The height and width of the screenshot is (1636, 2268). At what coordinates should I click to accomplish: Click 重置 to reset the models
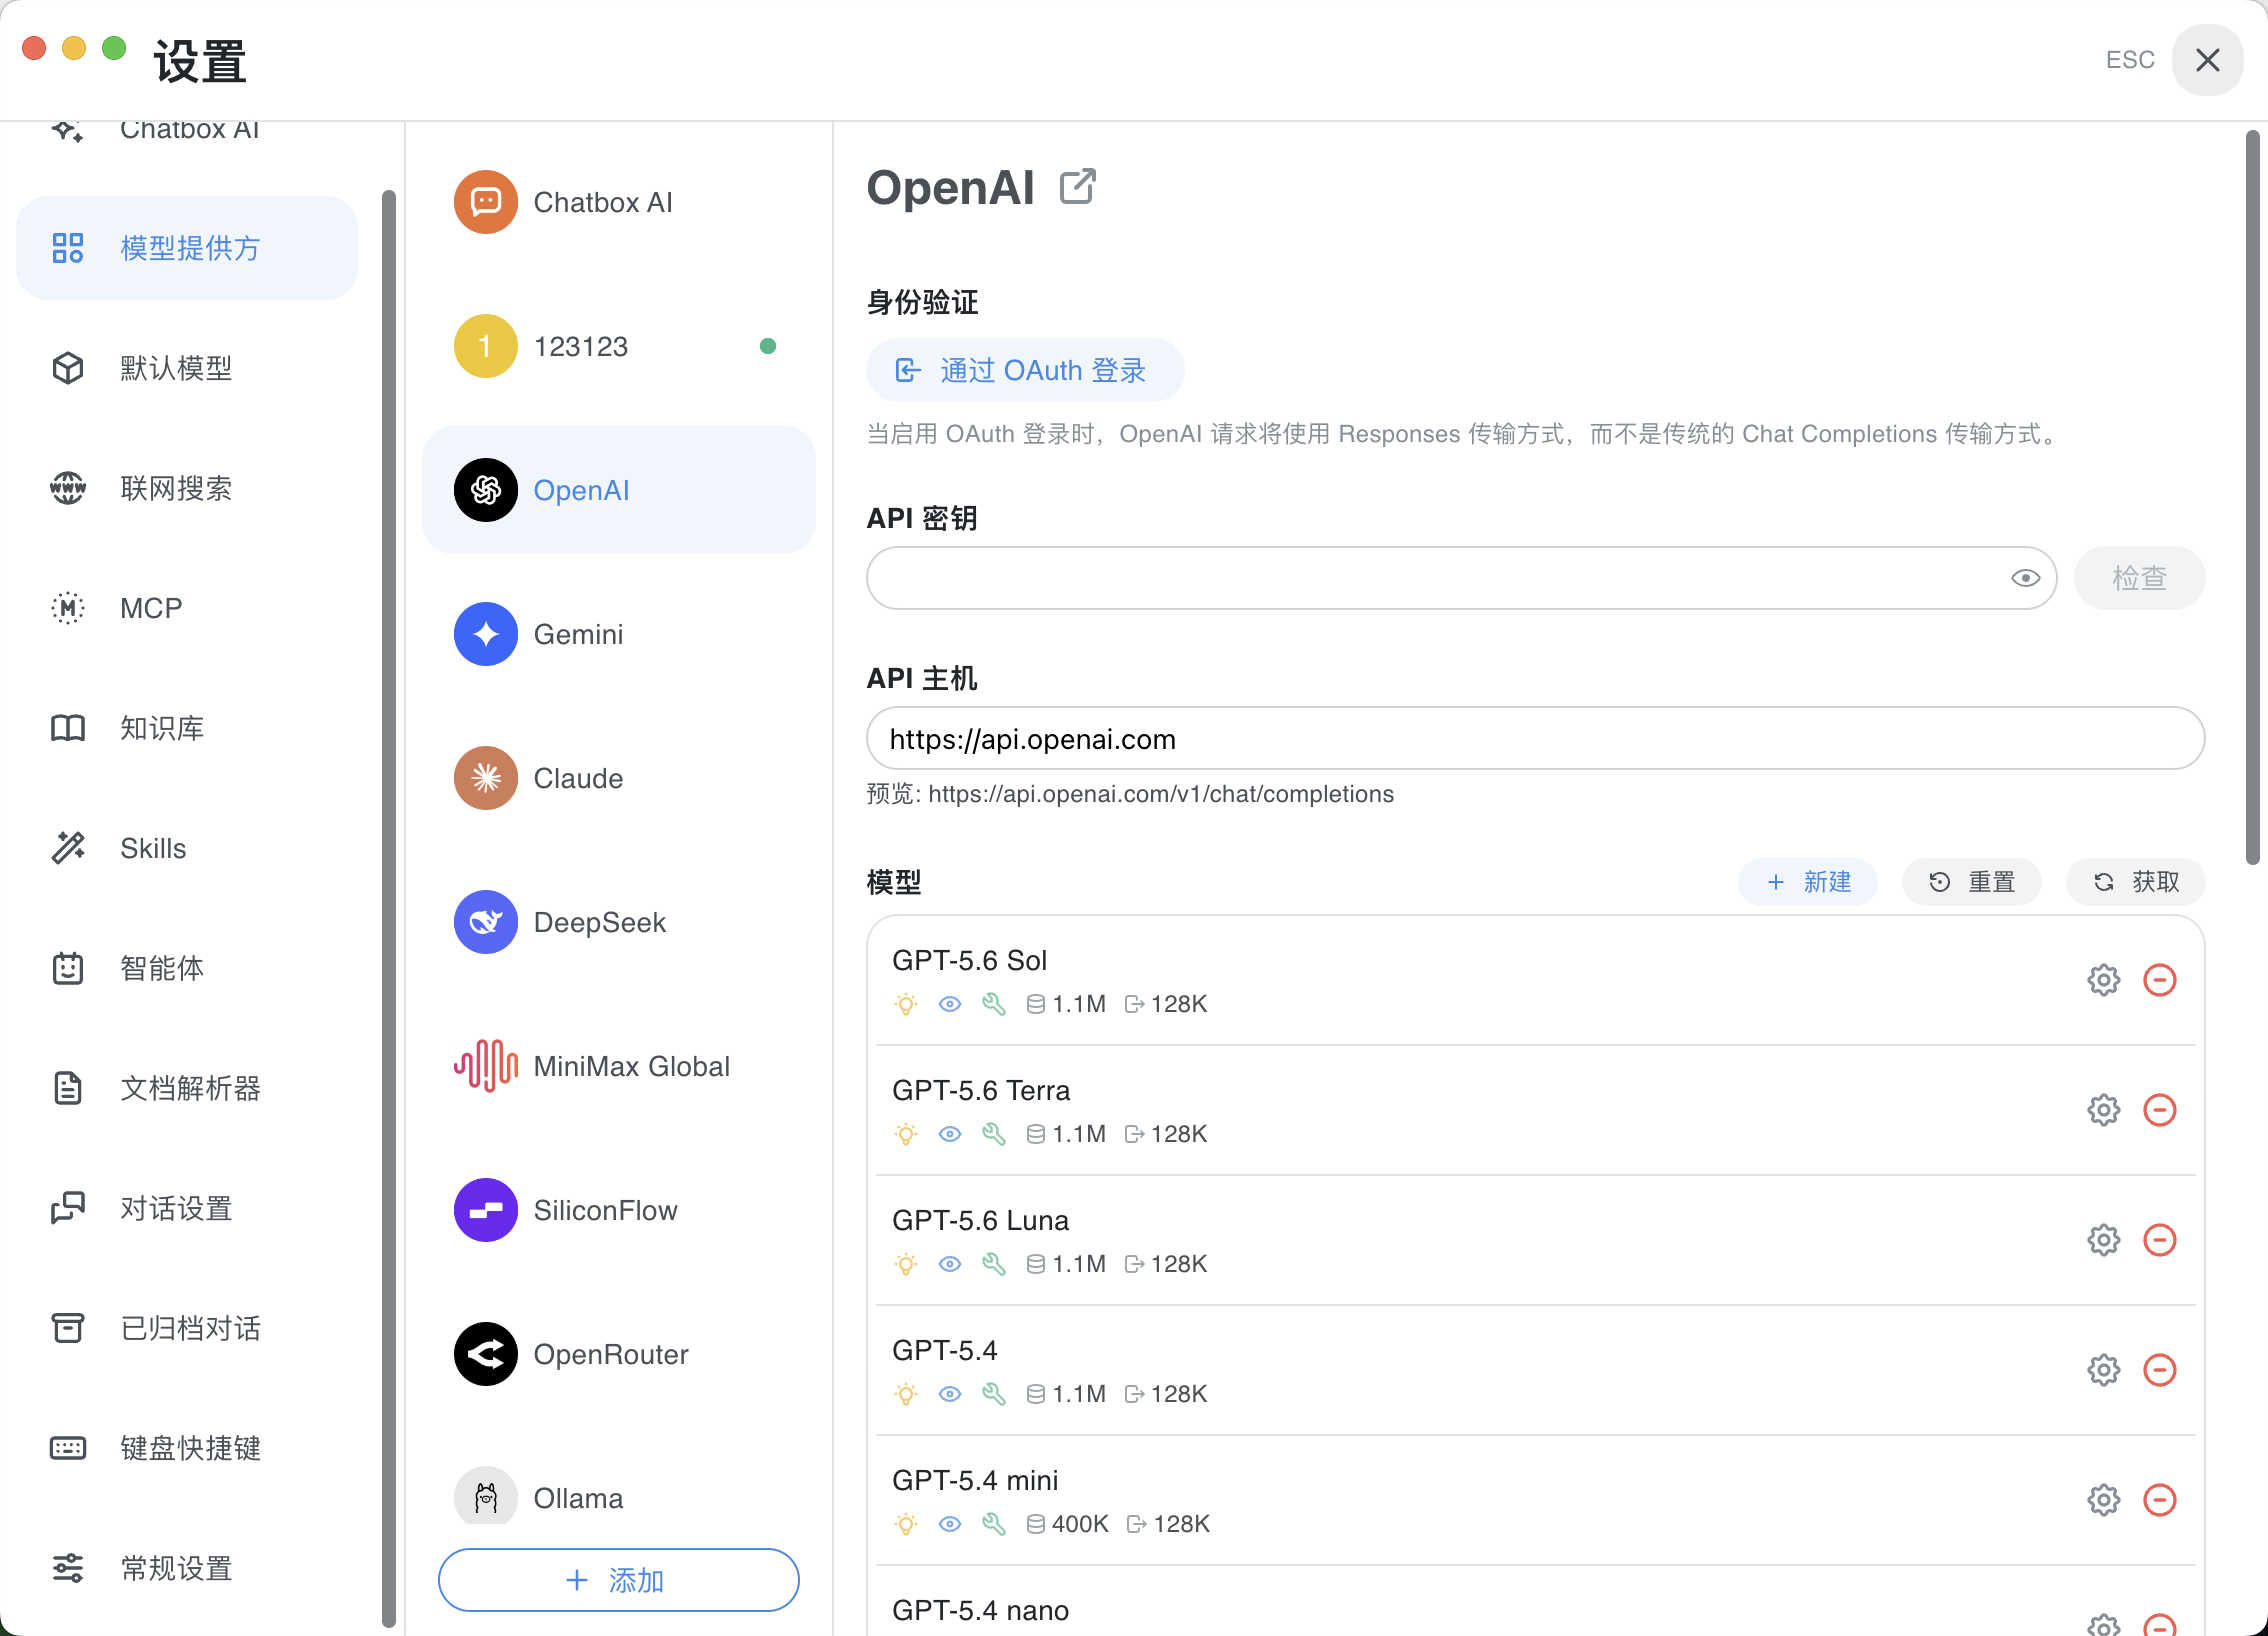[1972, 882]
